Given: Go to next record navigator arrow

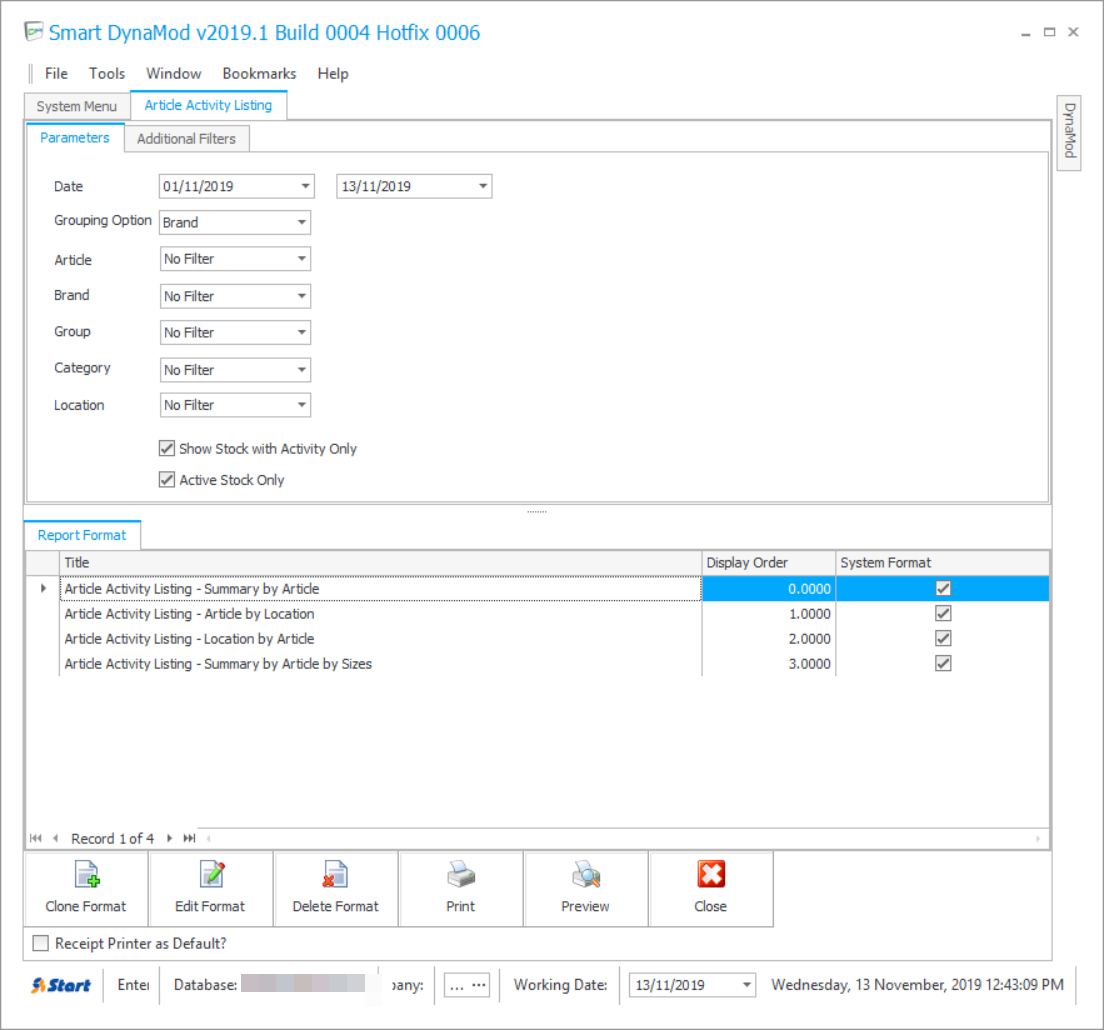Looking at the screenshot, I should tap(169, 838).
